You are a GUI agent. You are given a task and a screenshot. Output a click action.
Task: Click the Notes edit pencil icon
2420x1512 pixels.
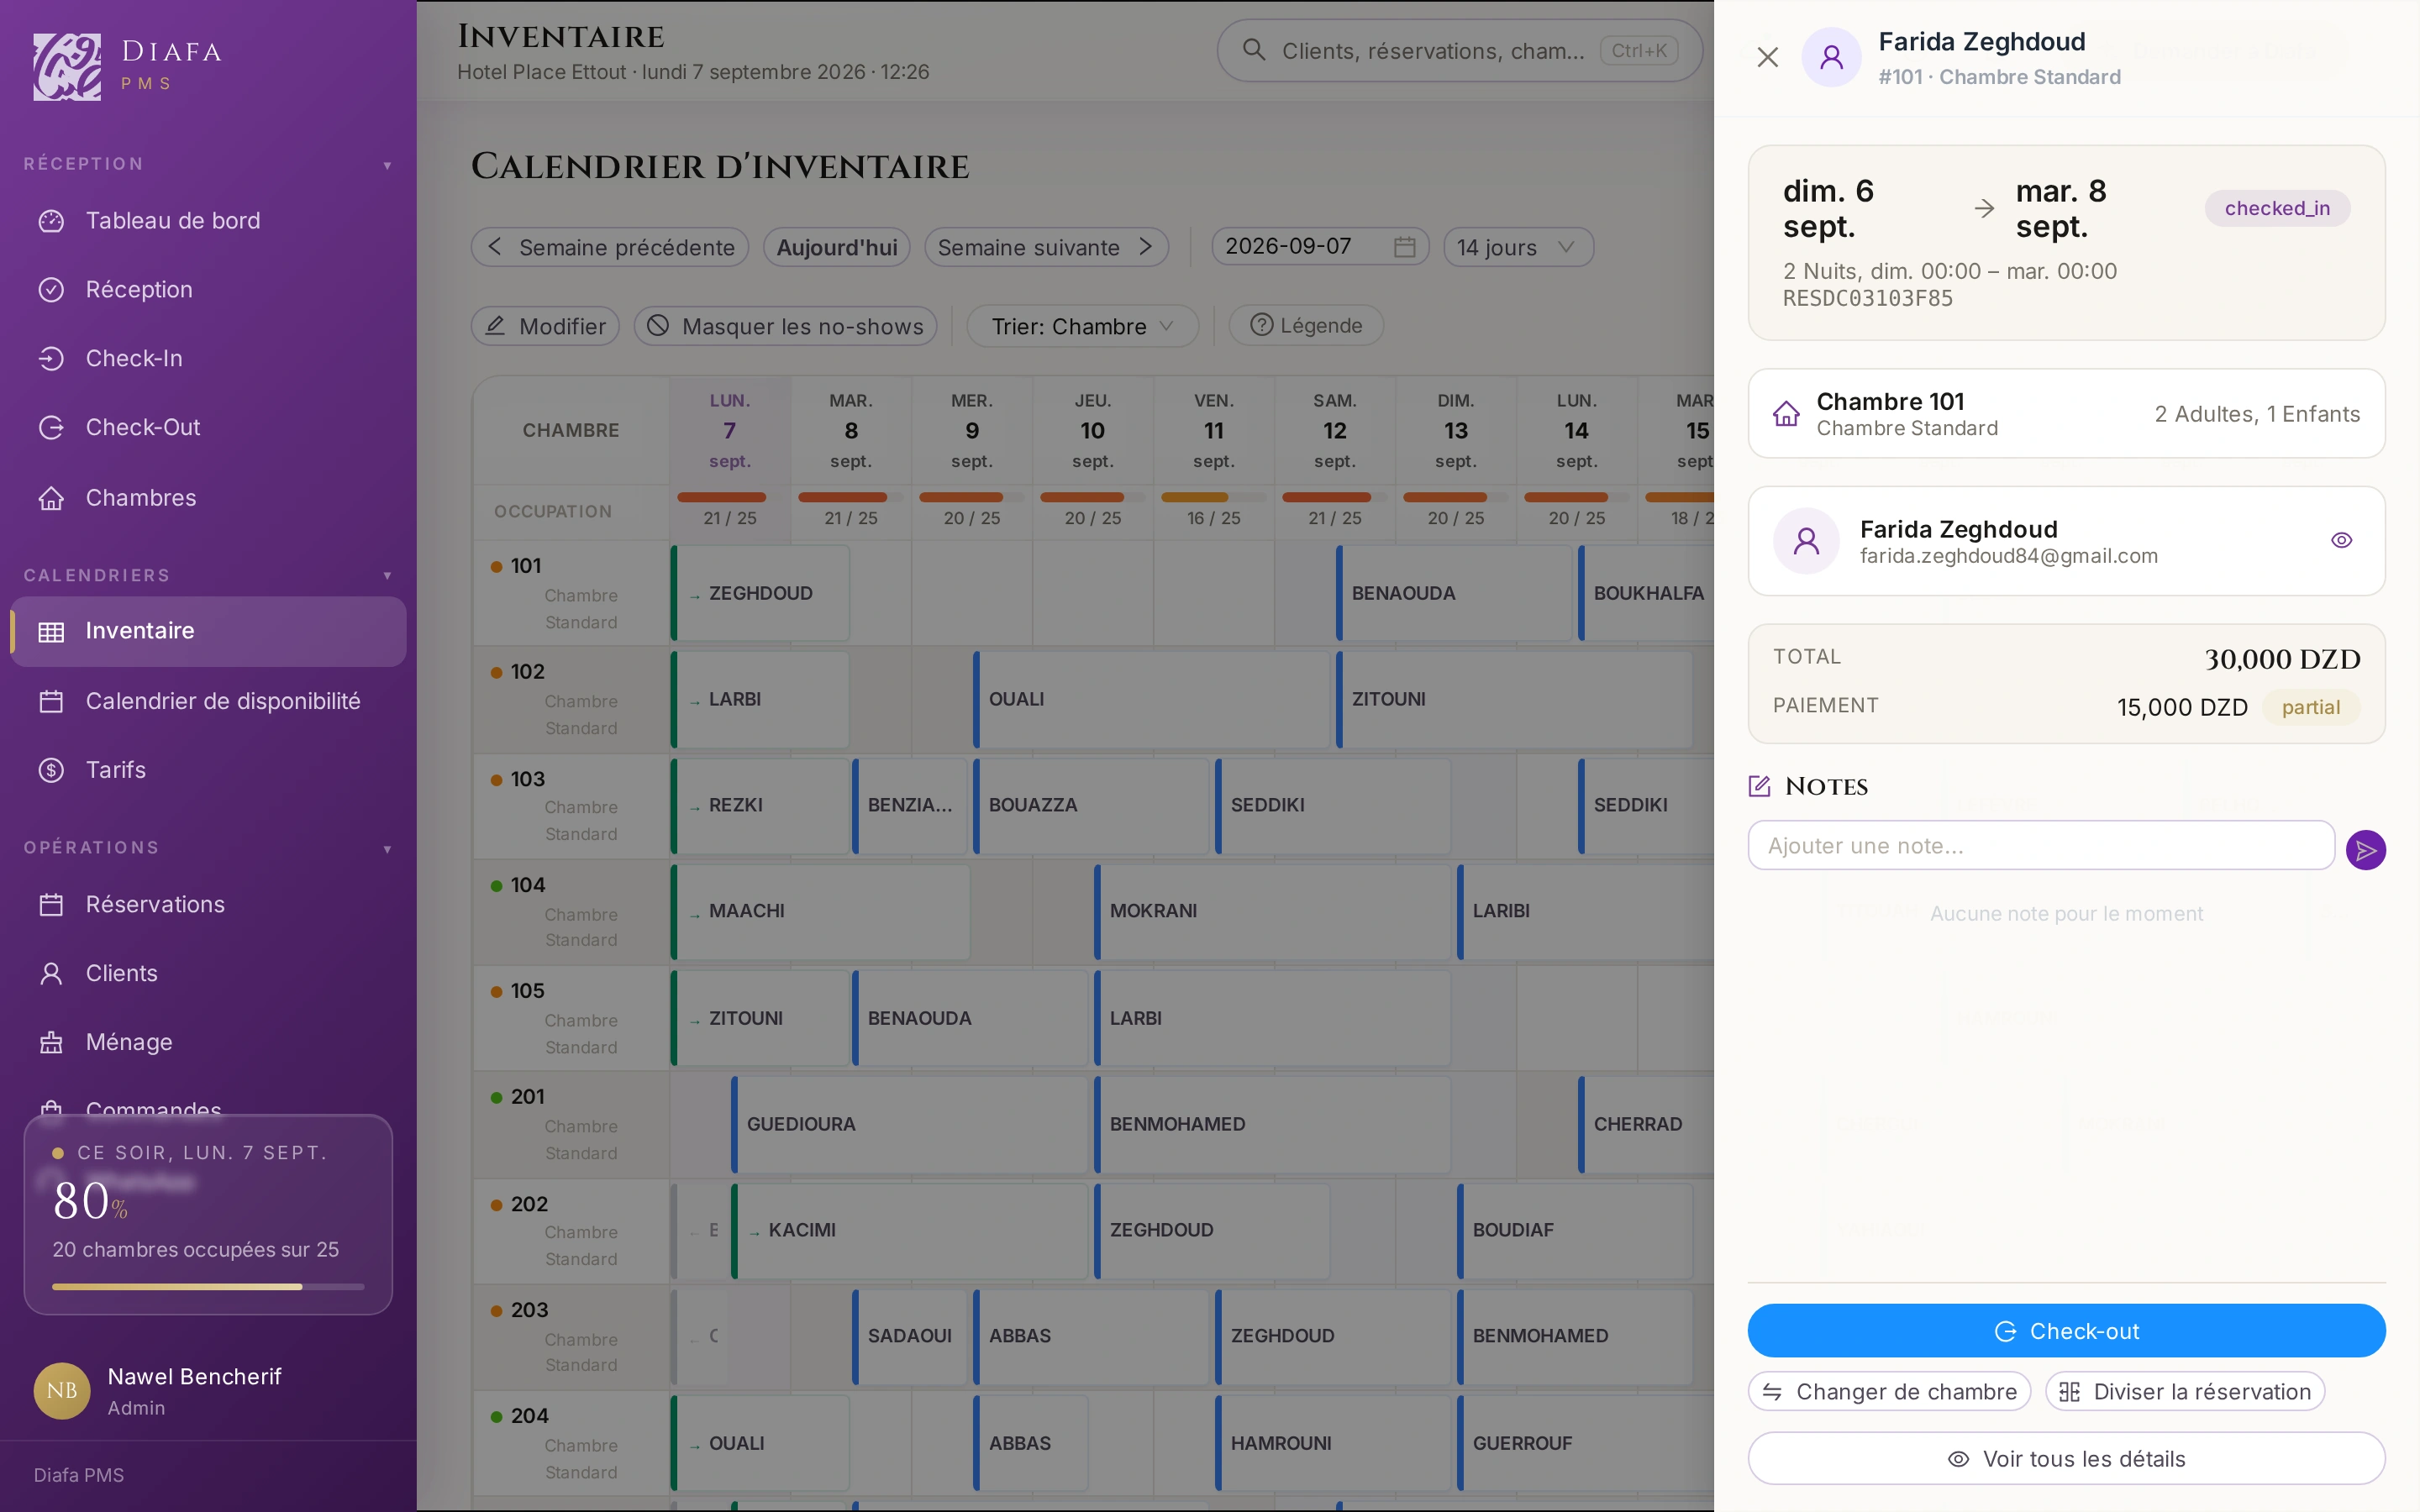(1759, 786)
